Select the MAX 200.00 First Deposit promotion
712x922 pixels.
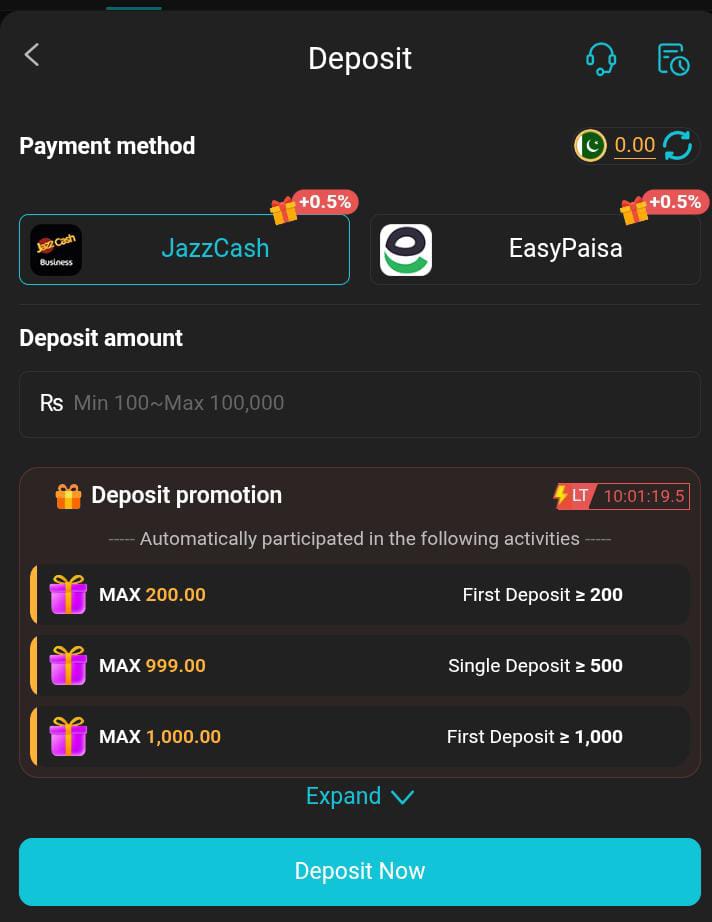tap(360, 594)
